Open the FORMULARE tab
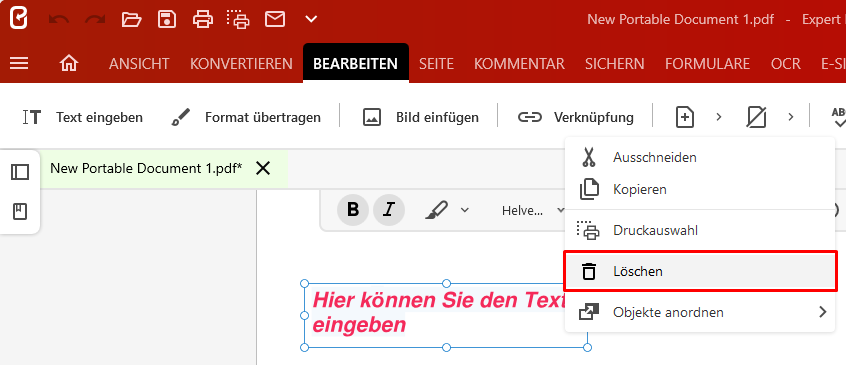 [x=707, y=64]
